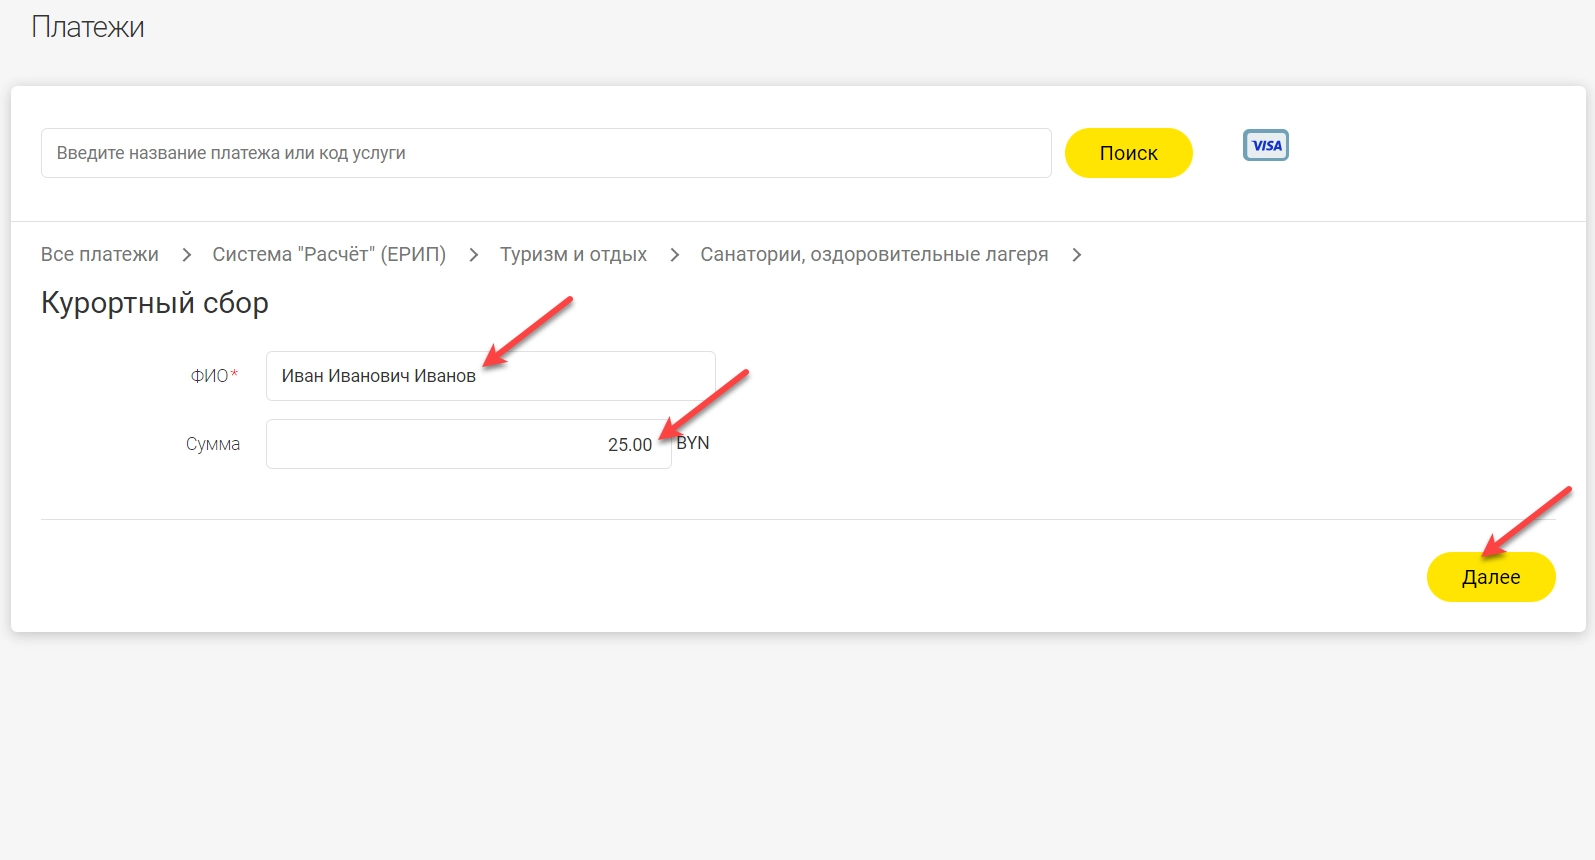The width and height of the screenshot is (1595, 860).
Task: Click the Visa card icon
Action: point(1265,145)
